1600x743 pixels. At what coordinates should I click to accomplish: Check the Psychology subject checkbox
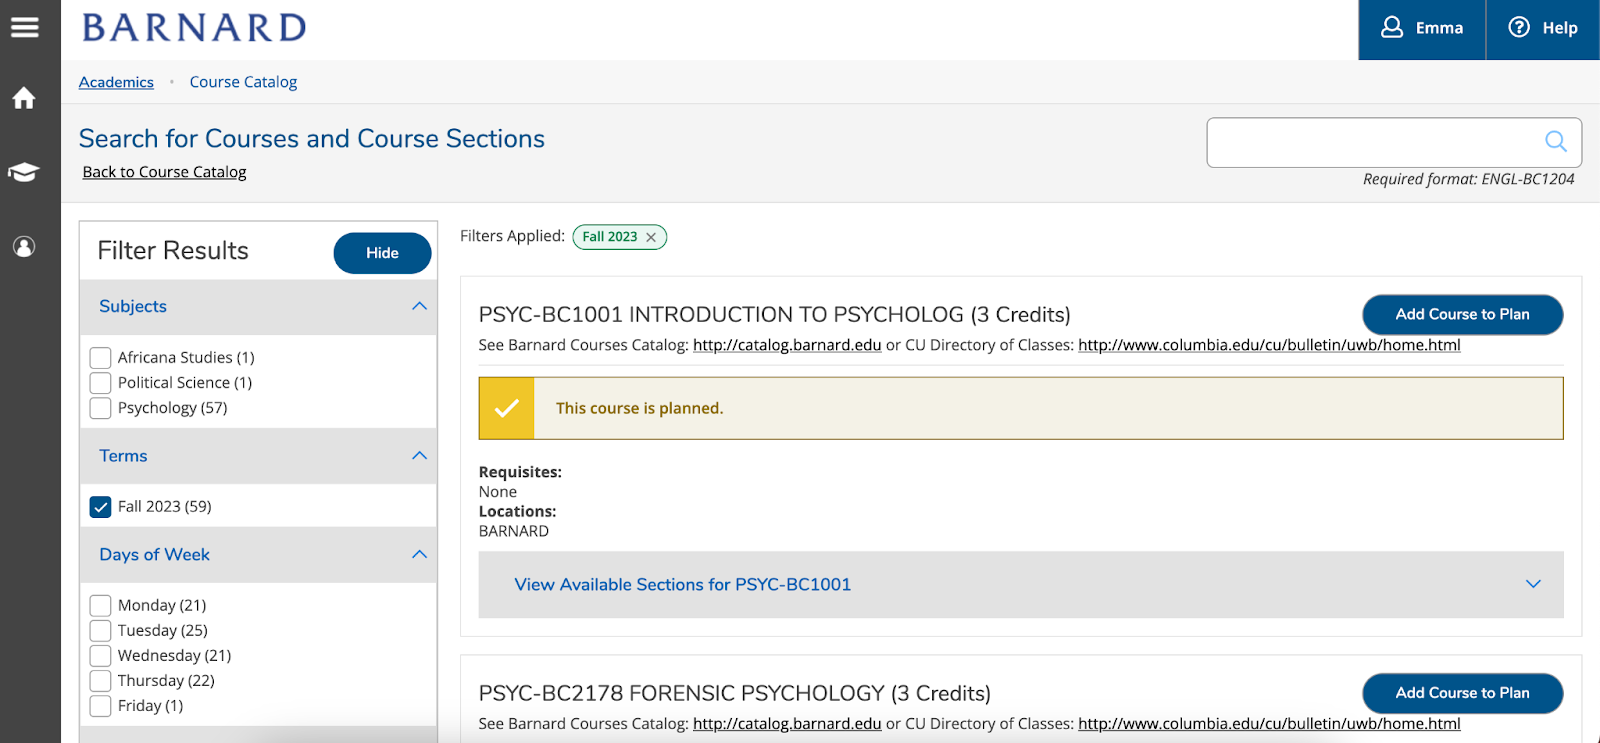pos(101,408)
